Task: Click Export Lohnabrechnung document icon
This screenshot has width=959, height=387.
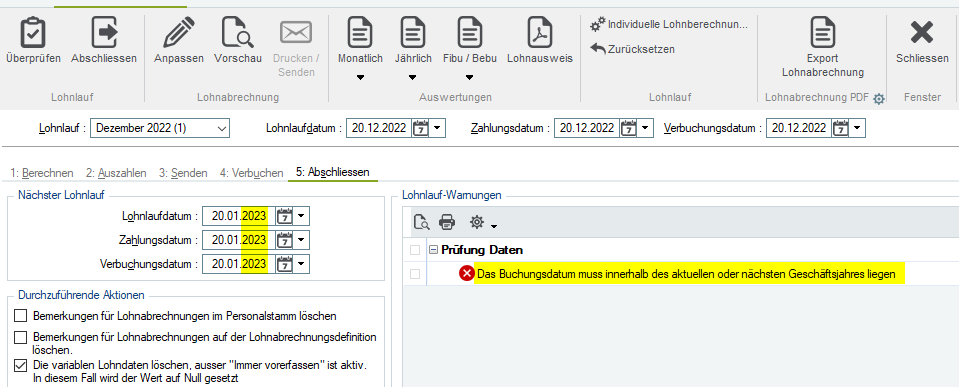Action: pyautogui.click(x=823, y=33)
